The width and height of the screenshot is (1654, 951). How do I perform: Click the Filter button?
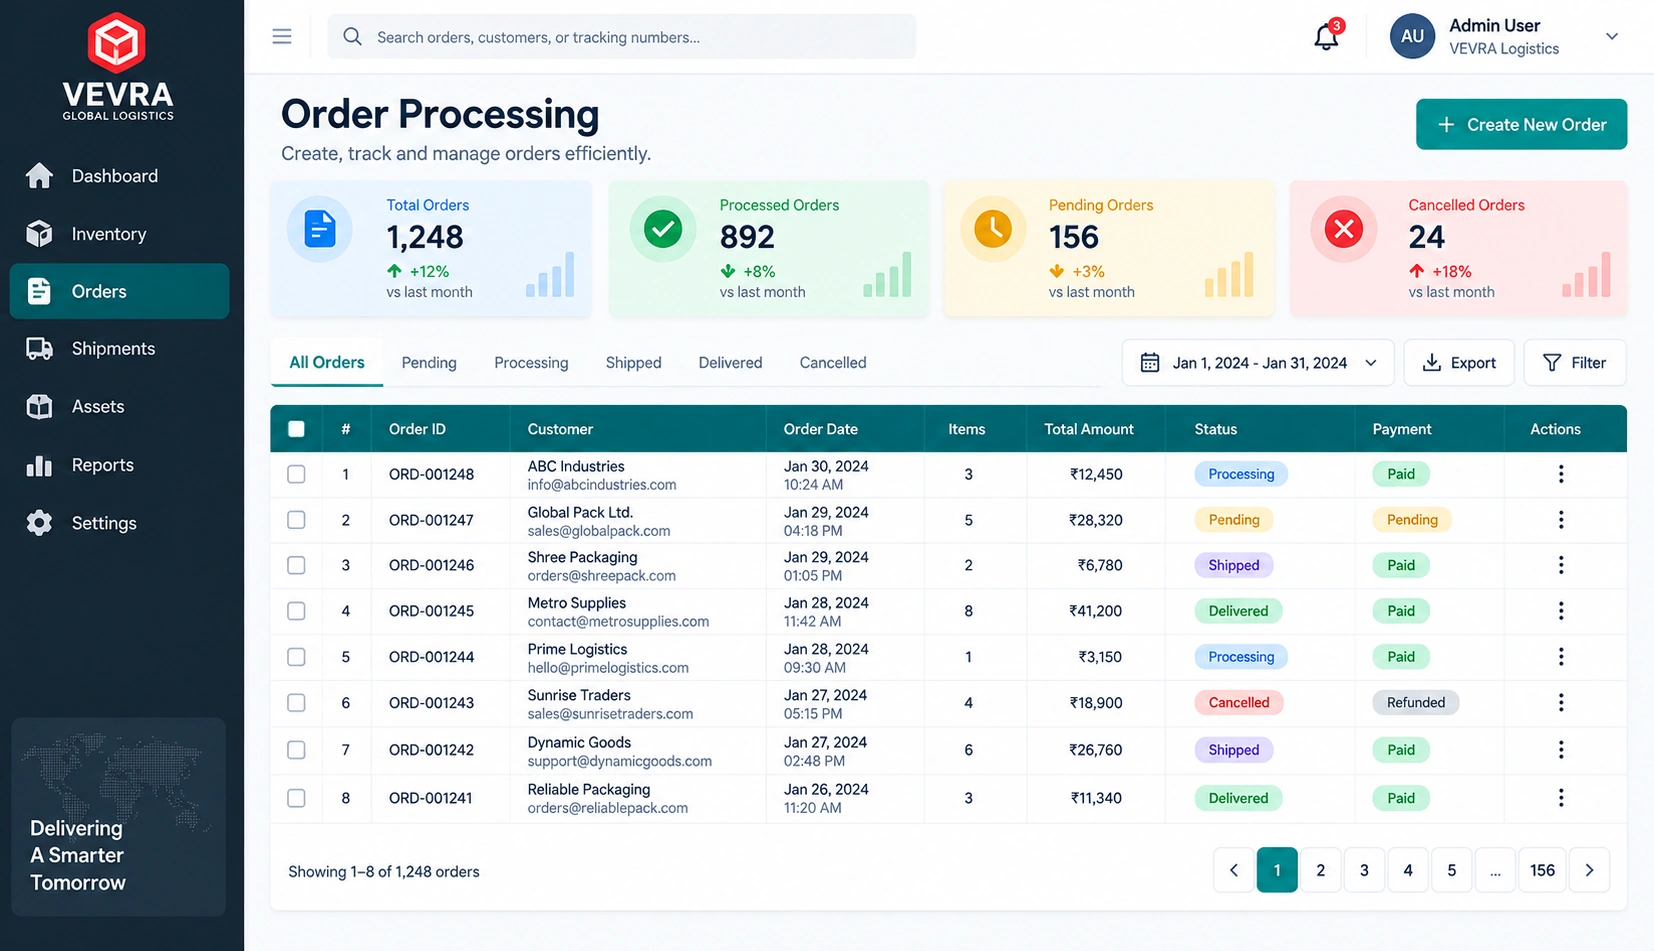(x=1575, y=363)
